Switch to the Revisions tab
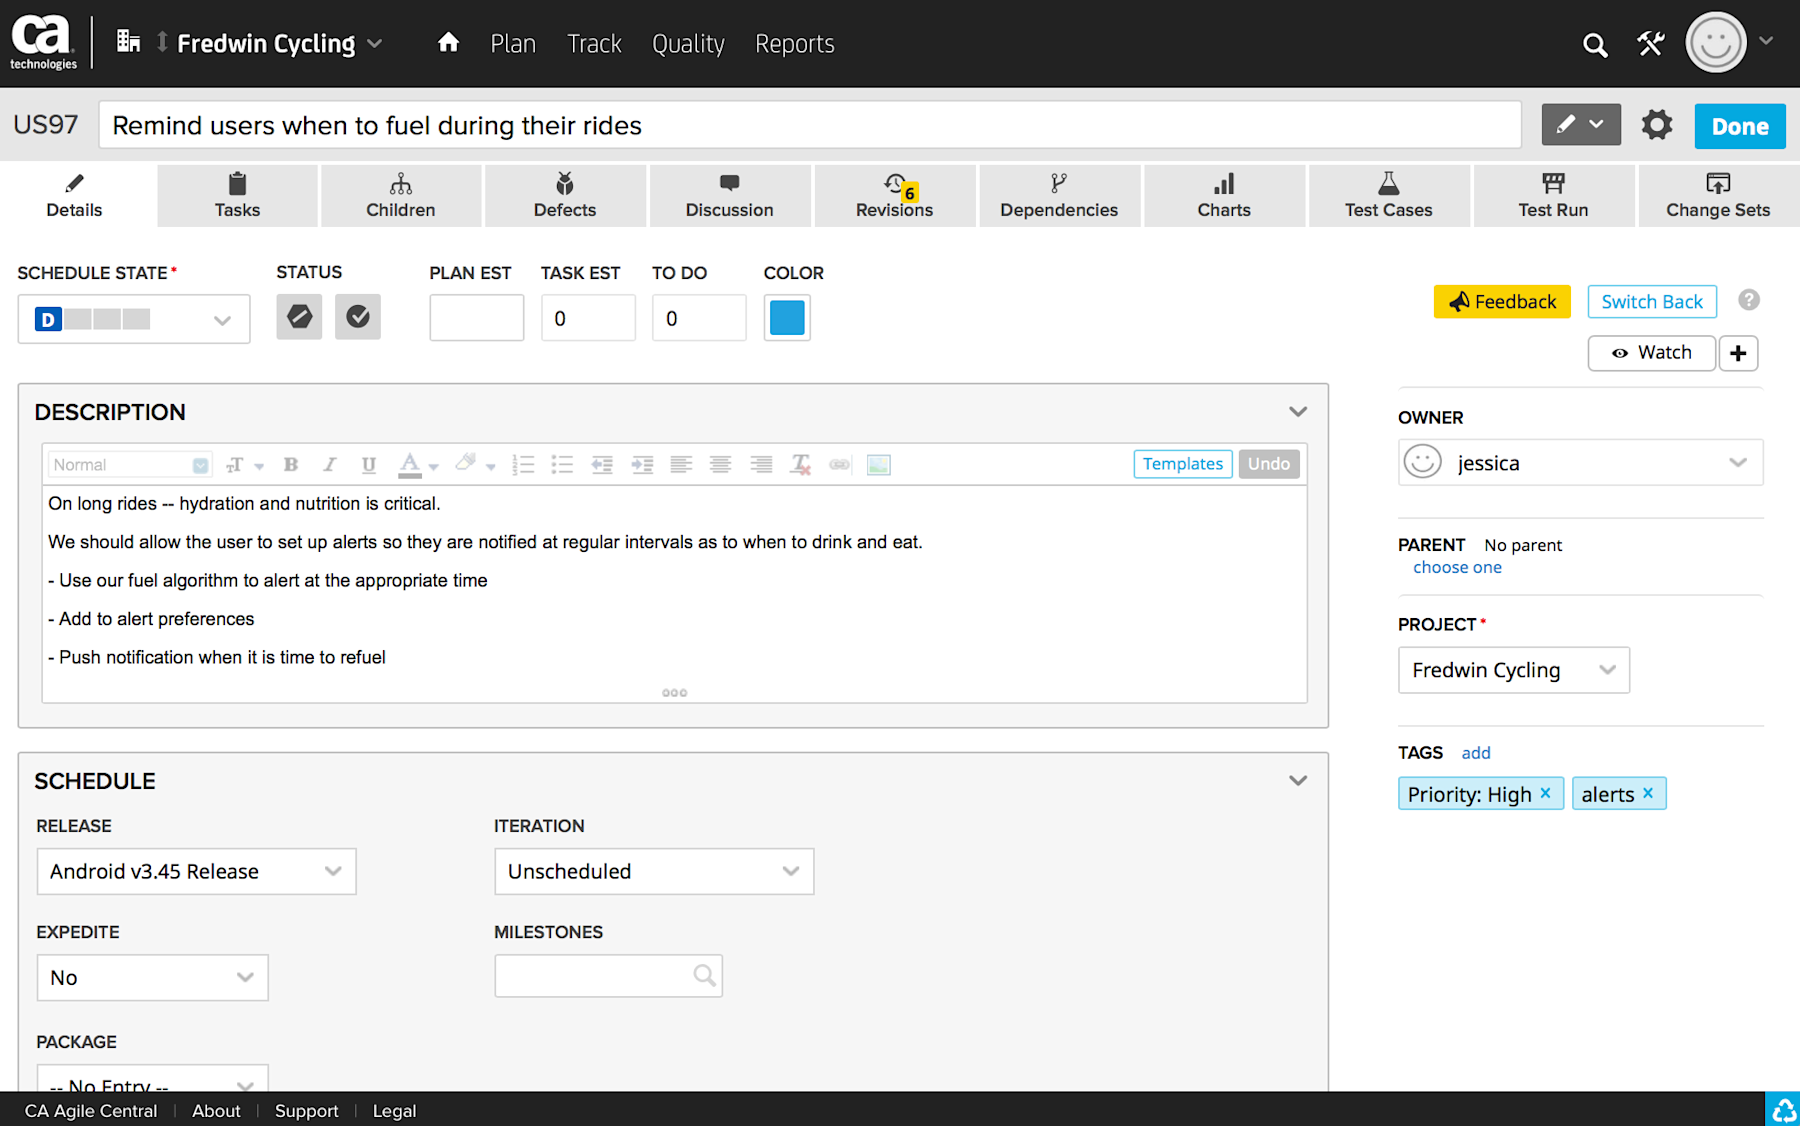 coord(895,196)
